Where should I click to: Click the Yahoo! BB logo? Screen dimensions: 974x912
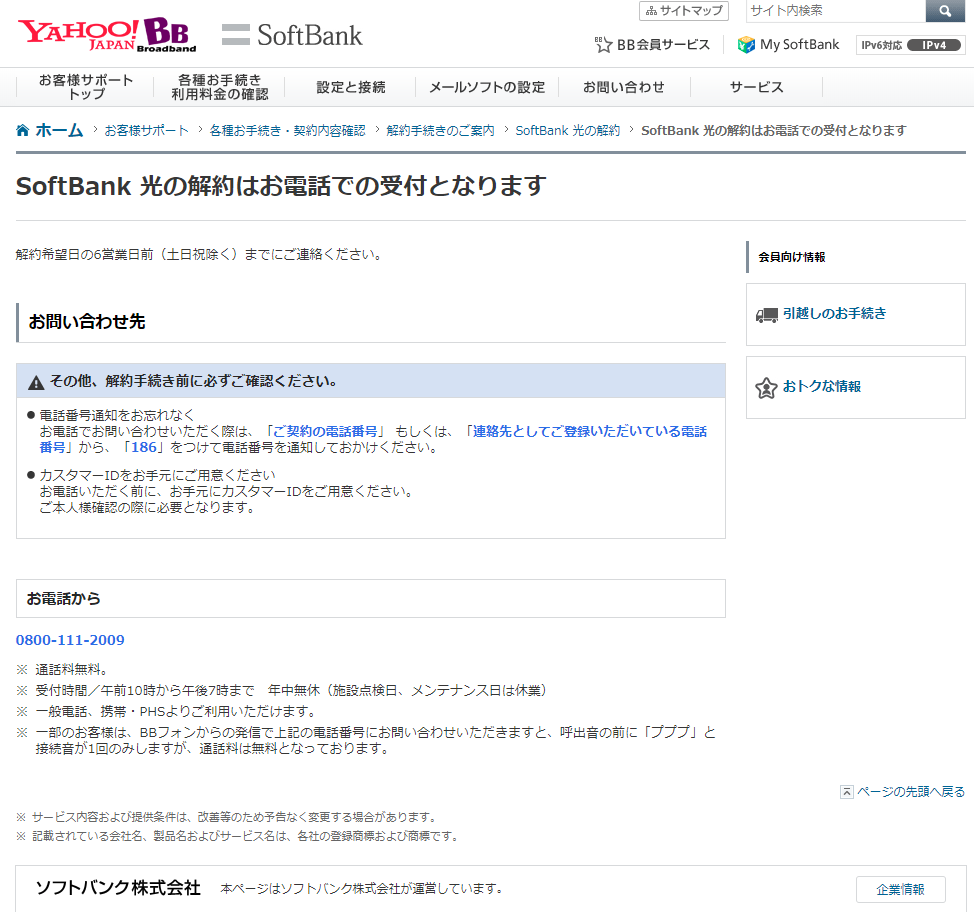pyautogui.click(x=107, y=34)
